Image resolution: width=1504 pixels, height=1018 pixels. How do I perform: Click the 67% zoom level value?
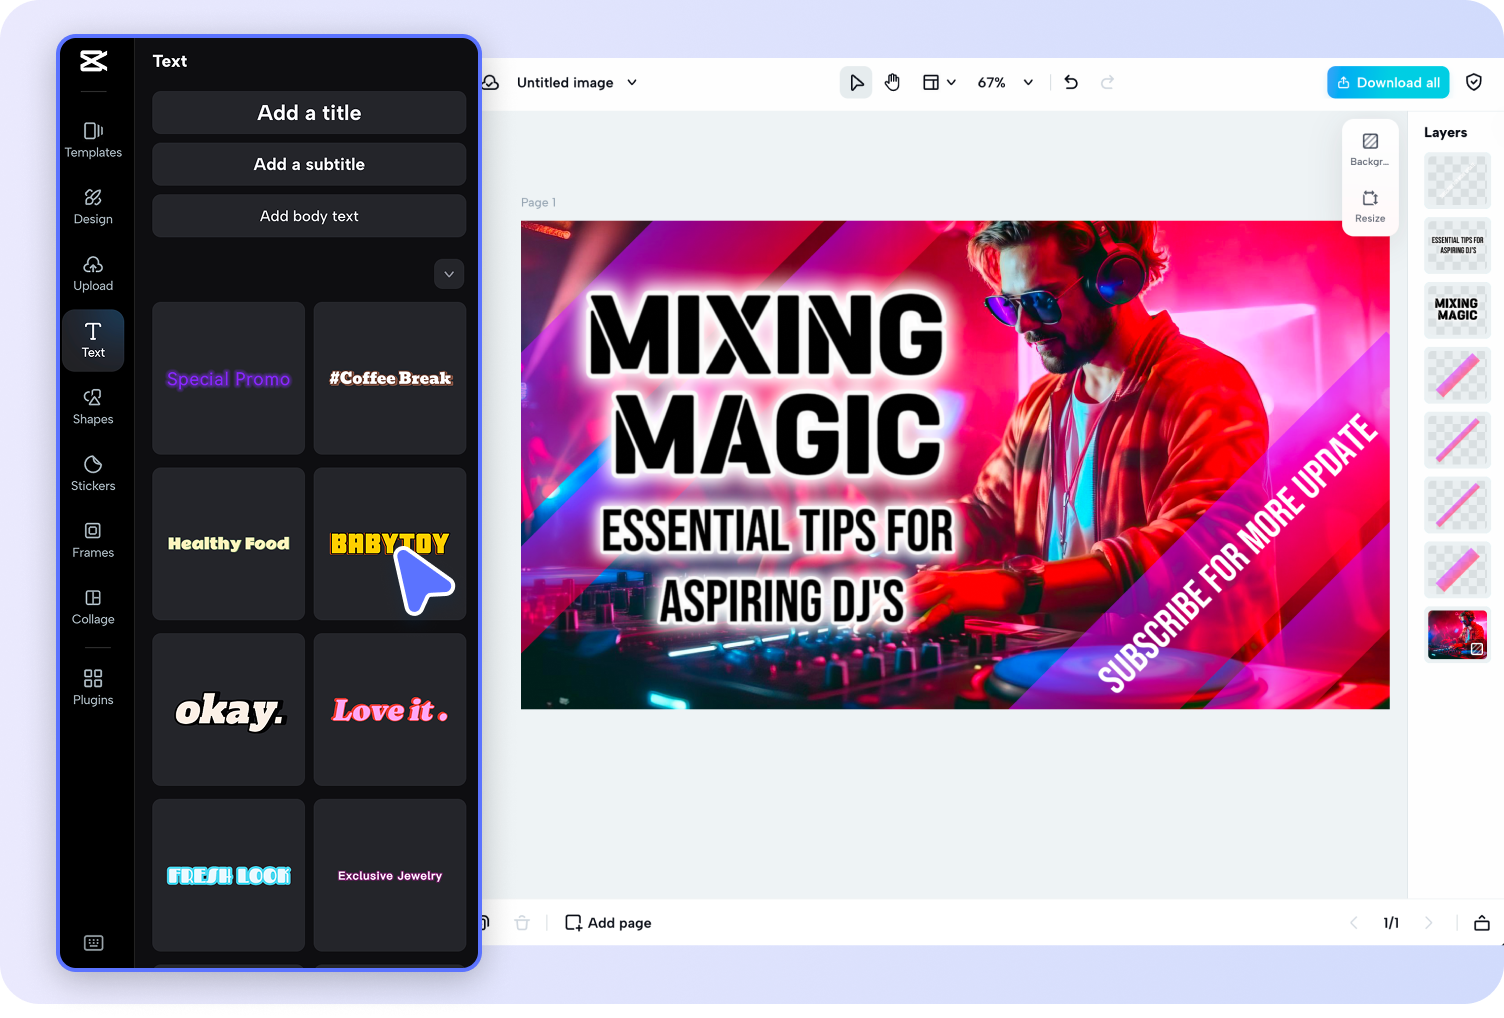tap(991, 83)
